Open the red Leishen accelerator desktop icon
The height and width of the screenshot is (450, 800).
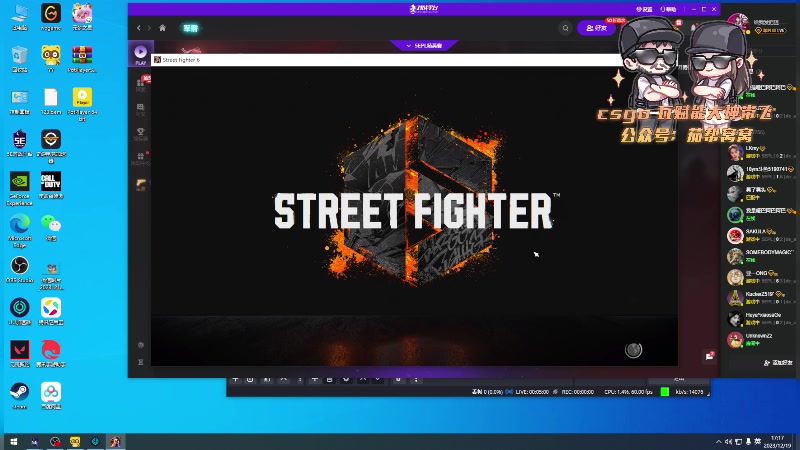pos(51,354)
